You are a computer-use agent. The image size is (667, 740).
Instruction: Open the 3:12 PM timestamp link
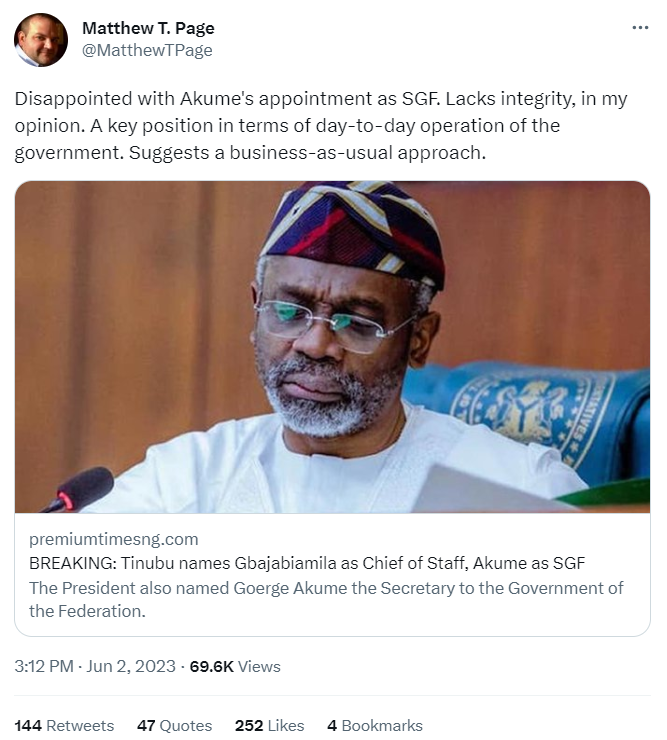tap(44, 666)
